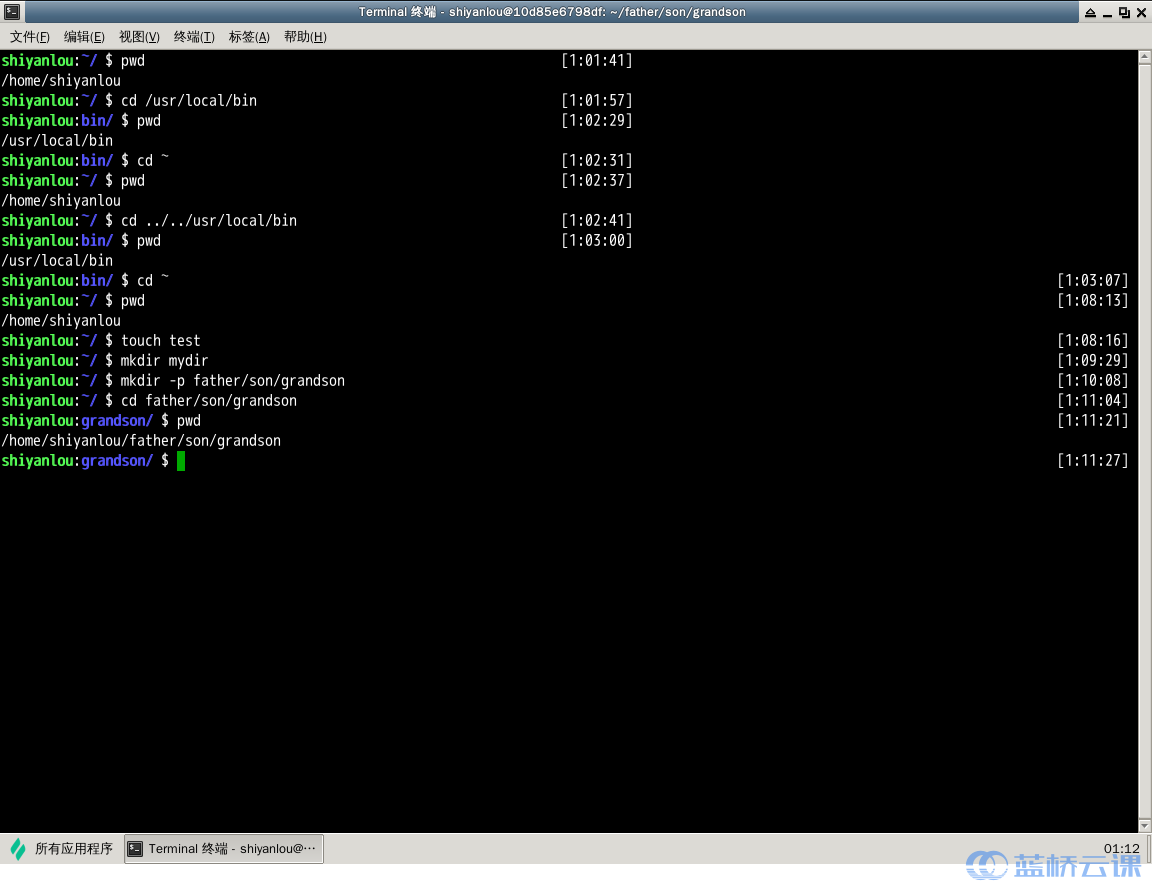The width and height of the screenshot is (1152, 896).
Task: Click the green leaf applications icon
Action: (x=18, y=849)
